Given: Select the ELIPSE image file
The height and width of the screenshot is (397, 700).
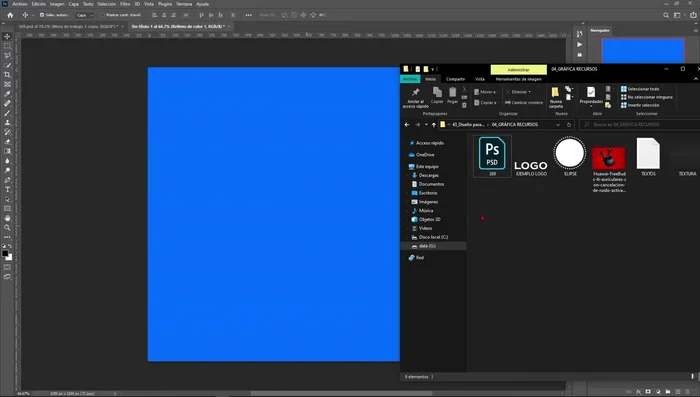Looking at the screenshot, I should [570, 156].
